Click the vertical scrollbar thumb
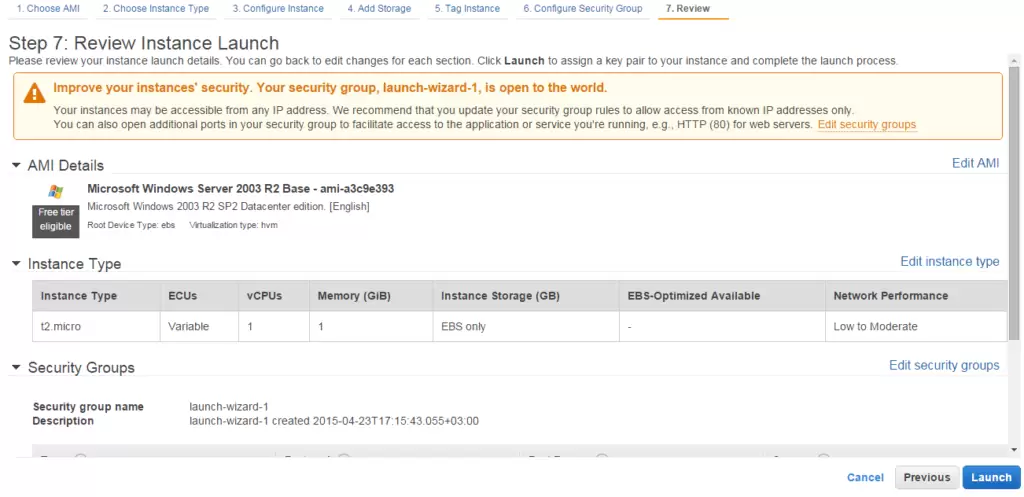 pyautogui.click(x=1014, y=202)
